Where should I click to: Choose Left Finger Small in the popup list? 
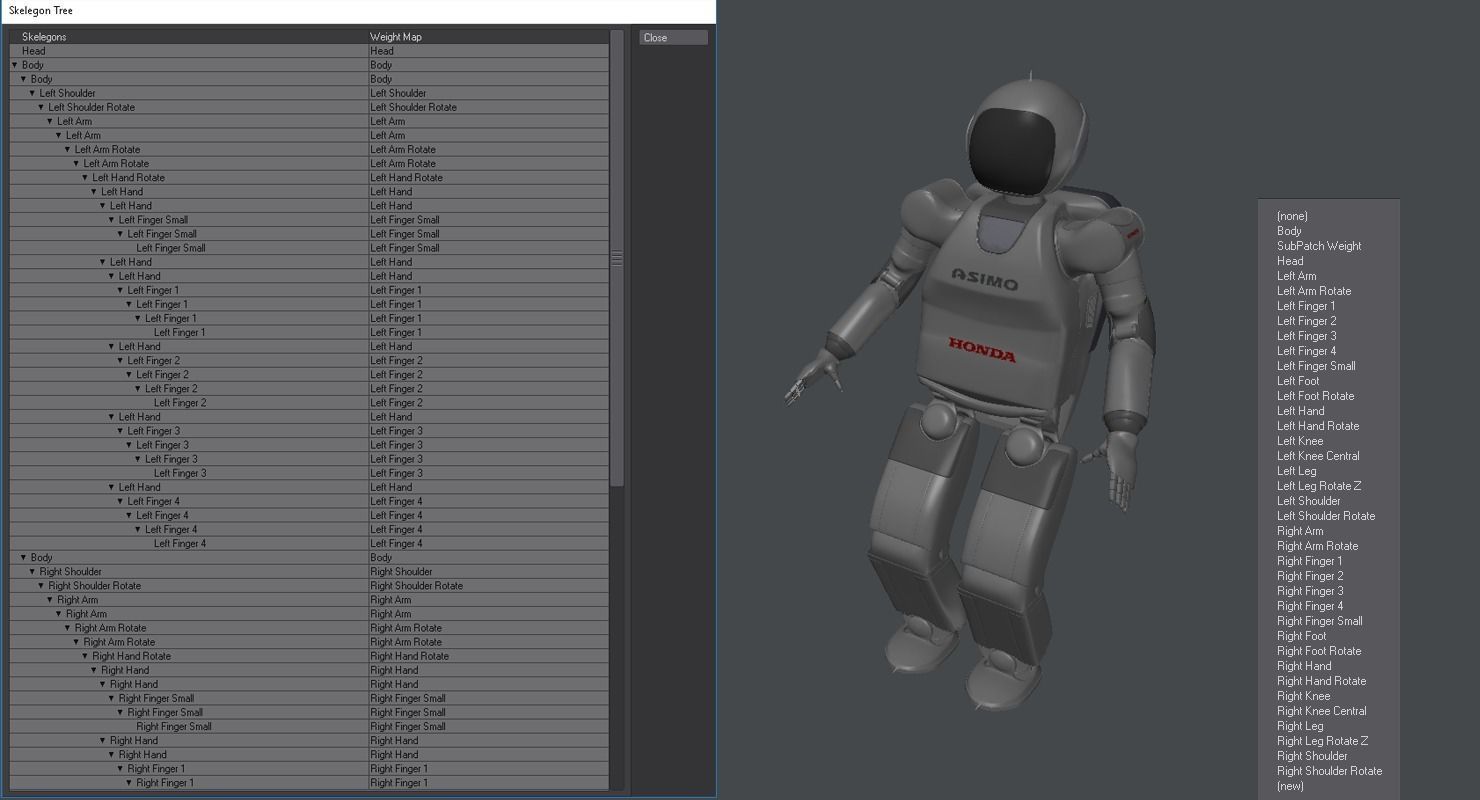tap(1316, 366)
